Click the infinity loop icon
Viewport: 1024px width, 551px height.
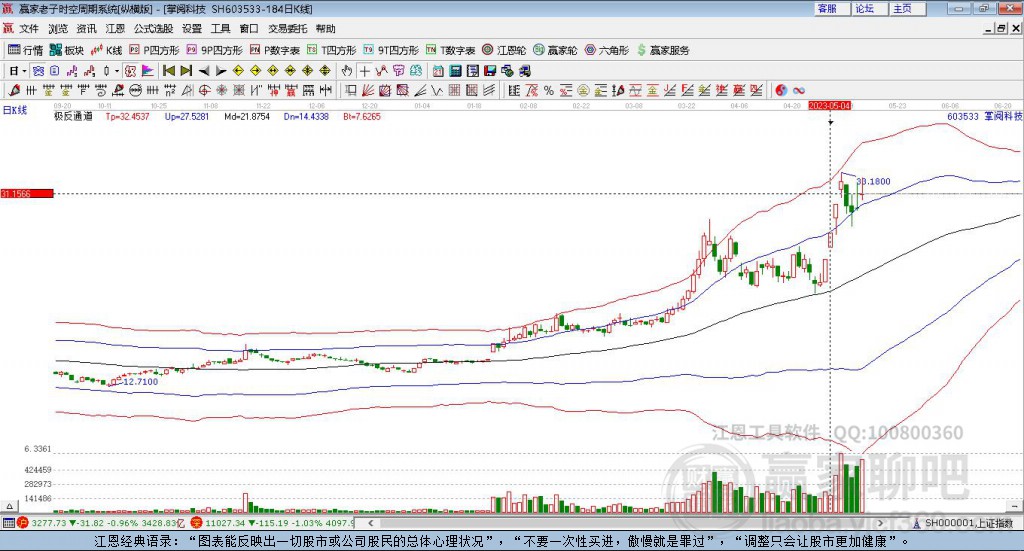click(799, 91)
